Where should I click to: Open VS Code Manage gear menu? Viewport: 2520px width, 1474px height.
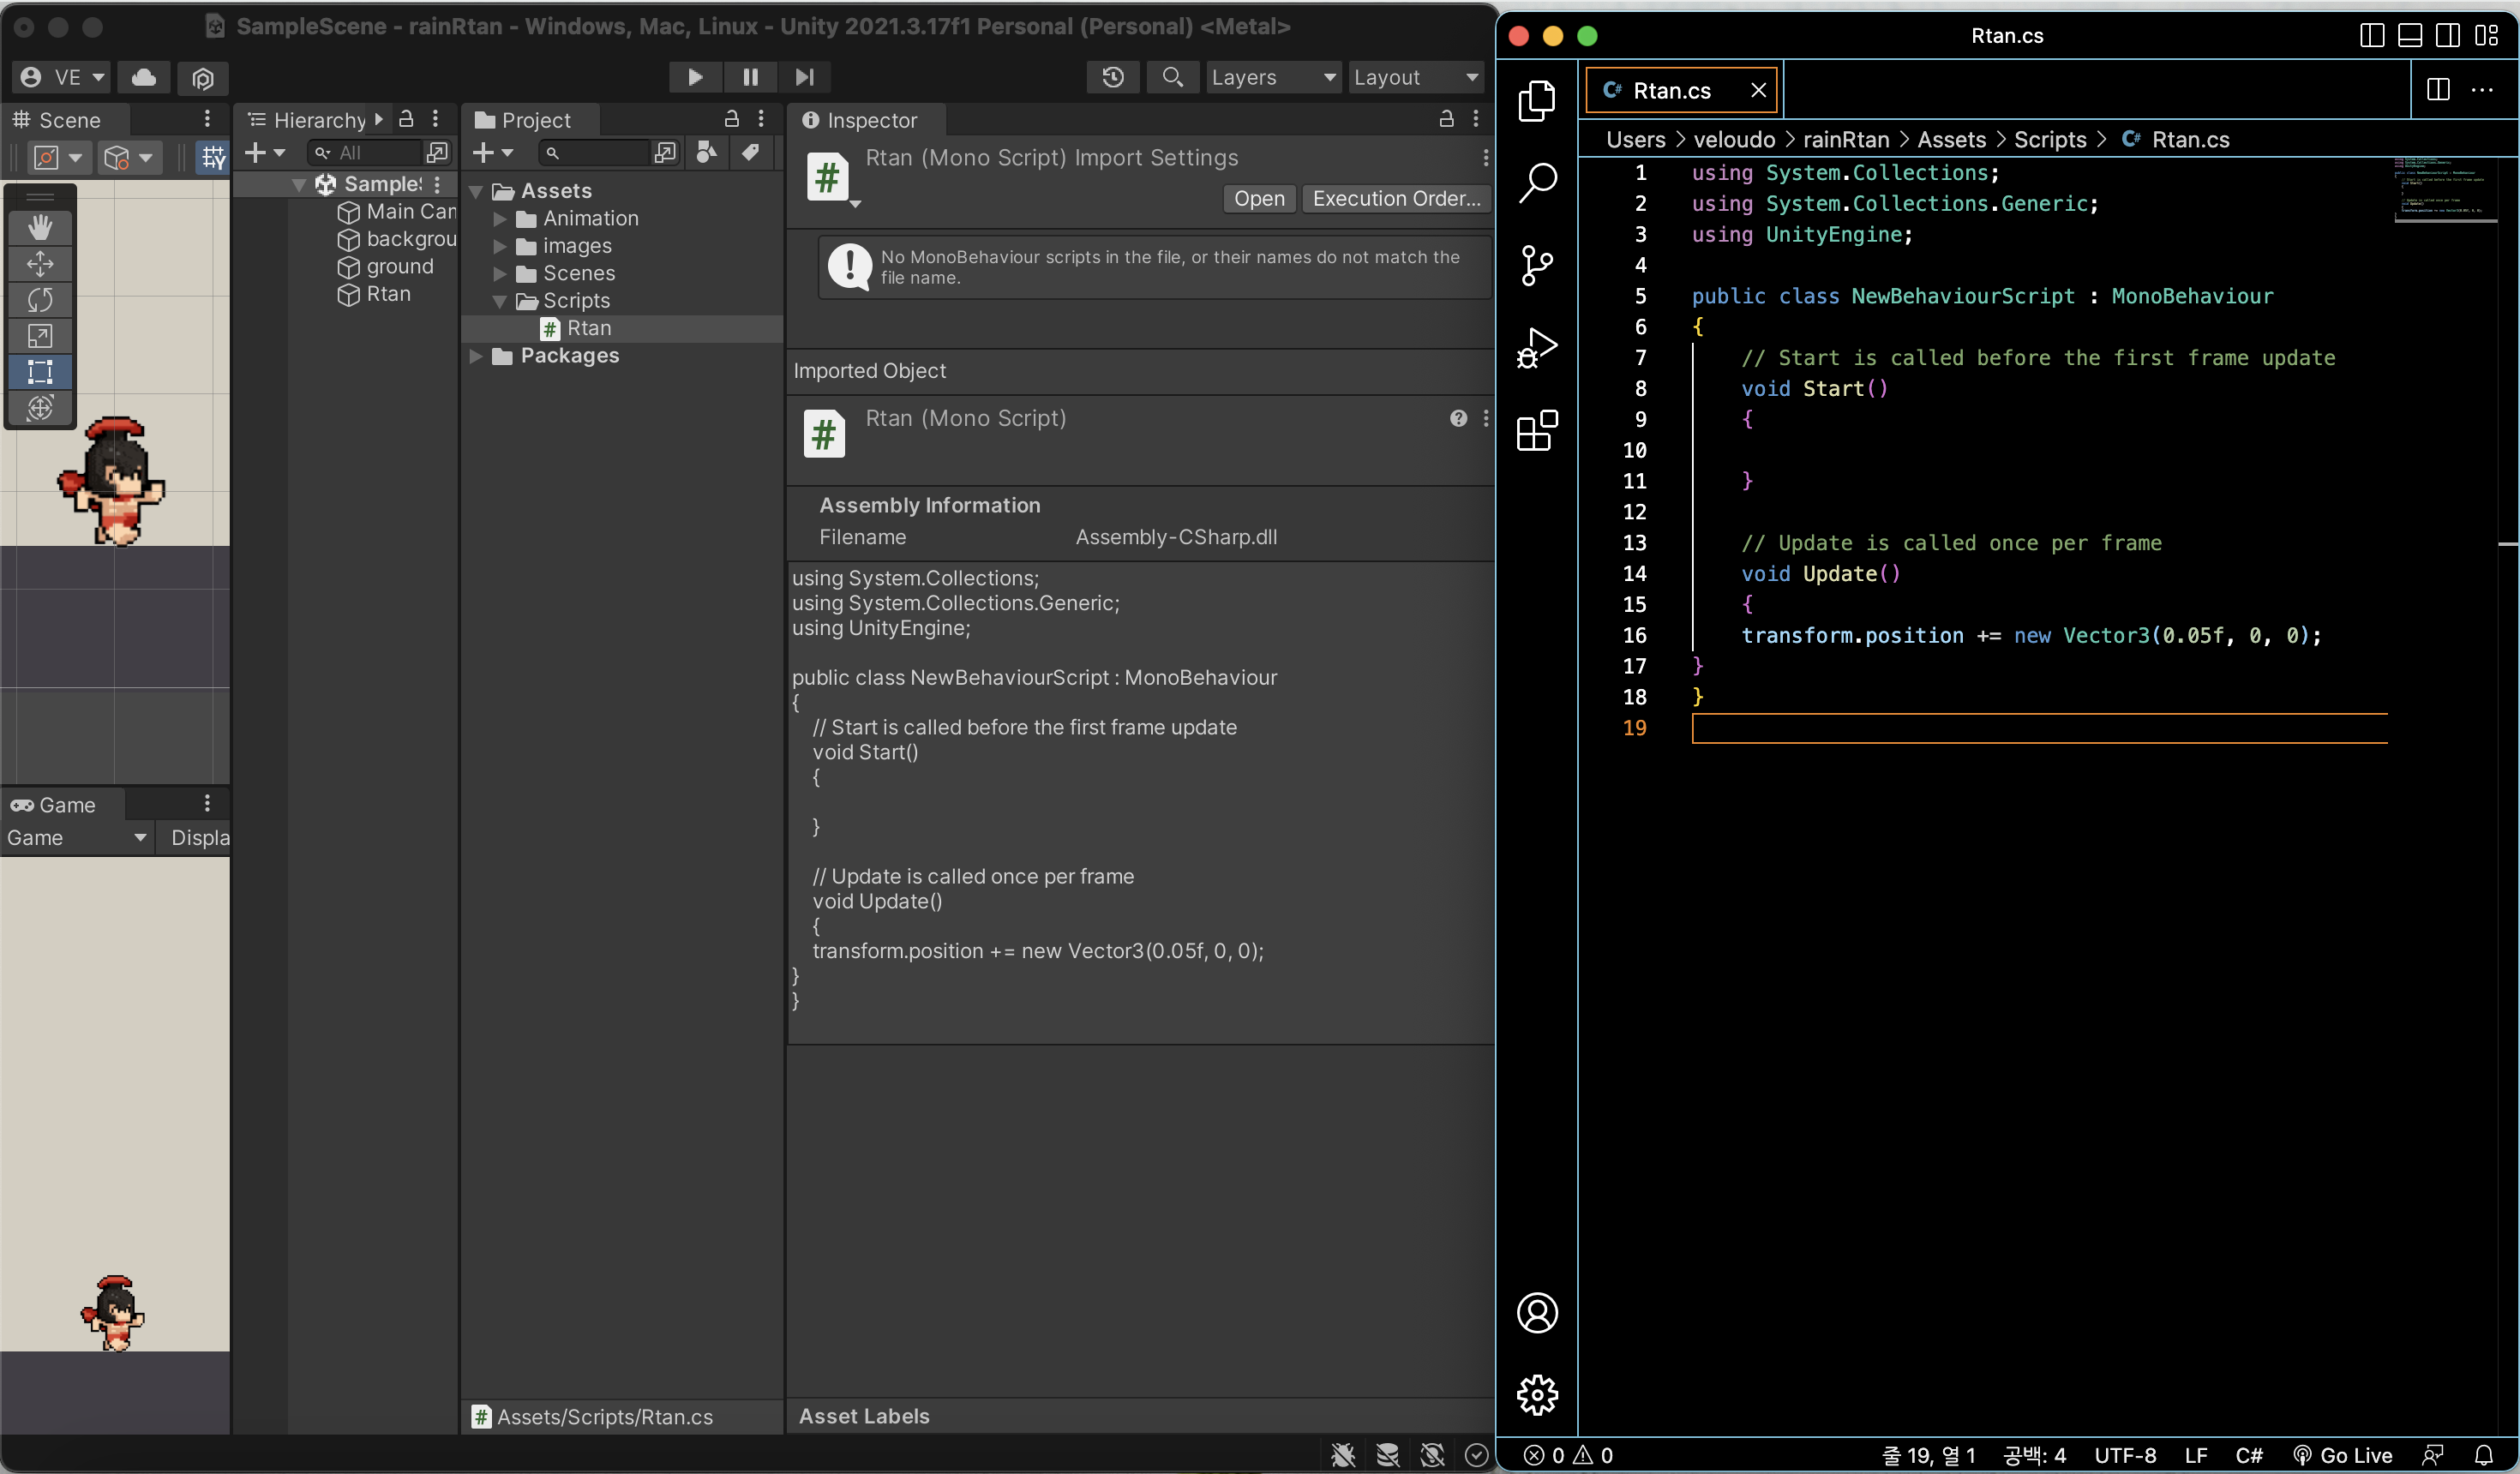point(1537,1395)
